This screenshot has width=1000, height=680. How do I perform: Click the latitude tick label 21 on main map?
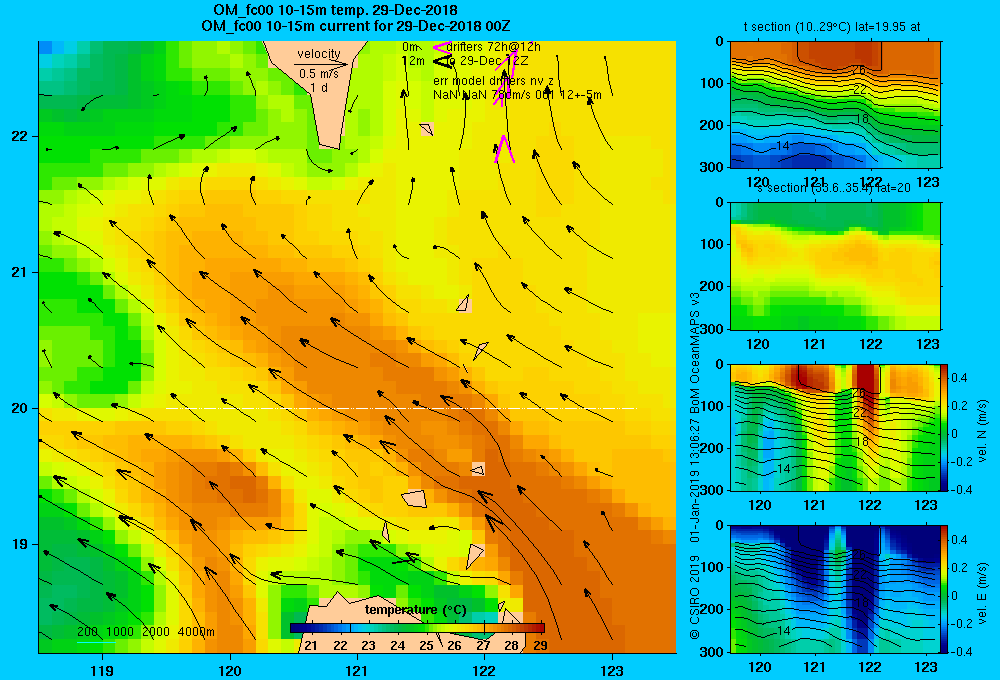click(x=20, y=272)
